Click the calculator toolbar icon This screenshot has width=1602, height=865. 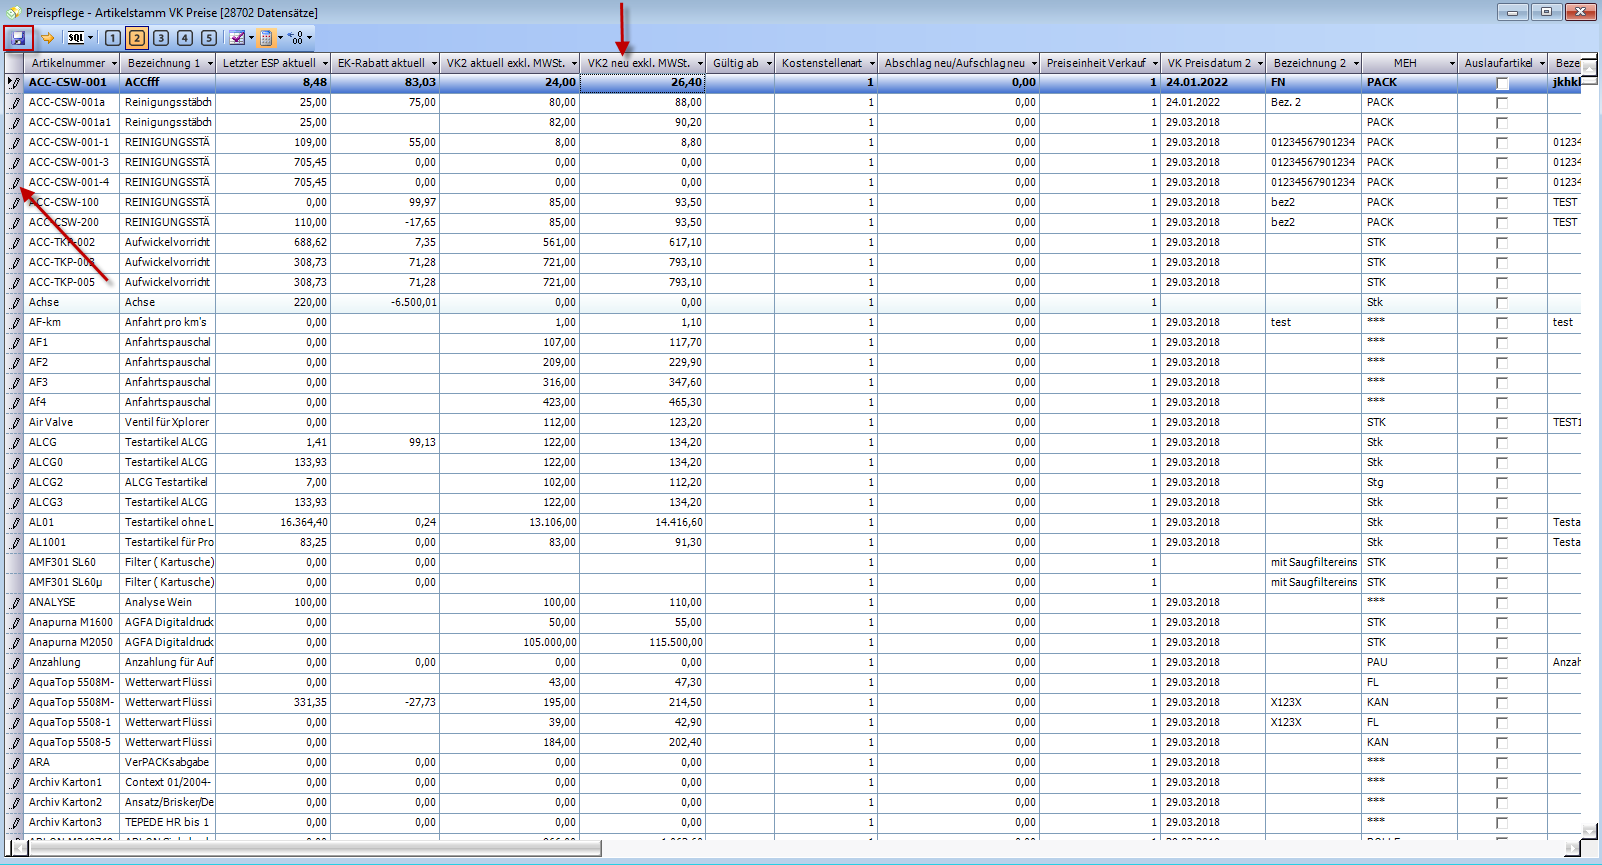tap(265, 38)
